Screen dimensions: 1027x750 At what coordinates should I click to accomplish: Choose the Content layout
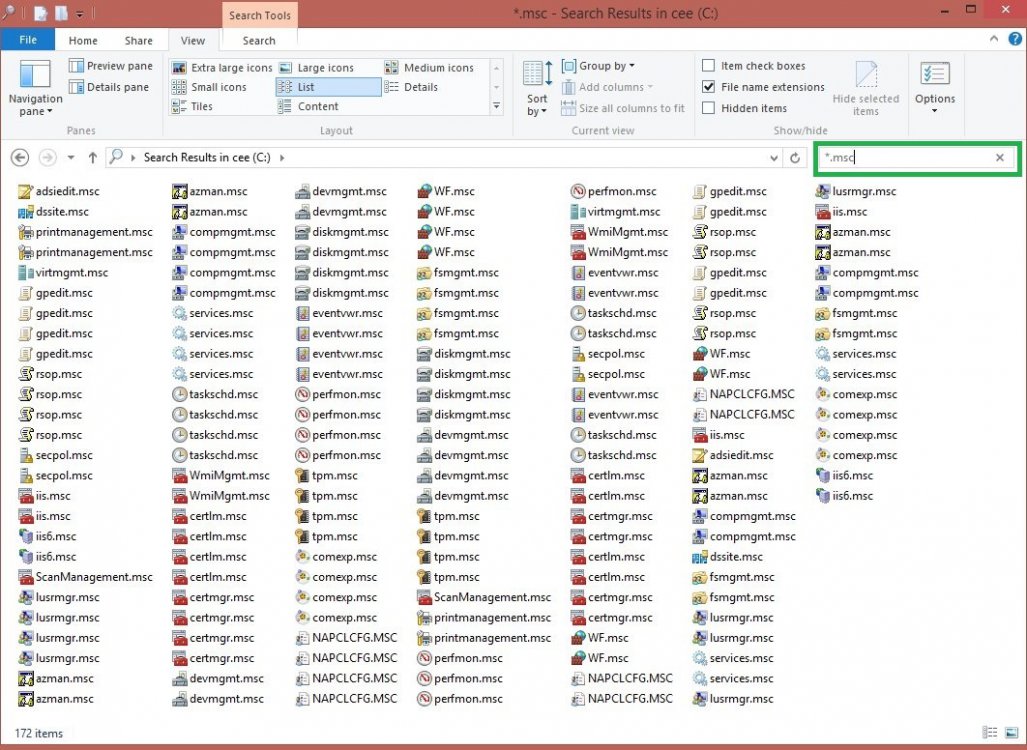click(308, 106)
